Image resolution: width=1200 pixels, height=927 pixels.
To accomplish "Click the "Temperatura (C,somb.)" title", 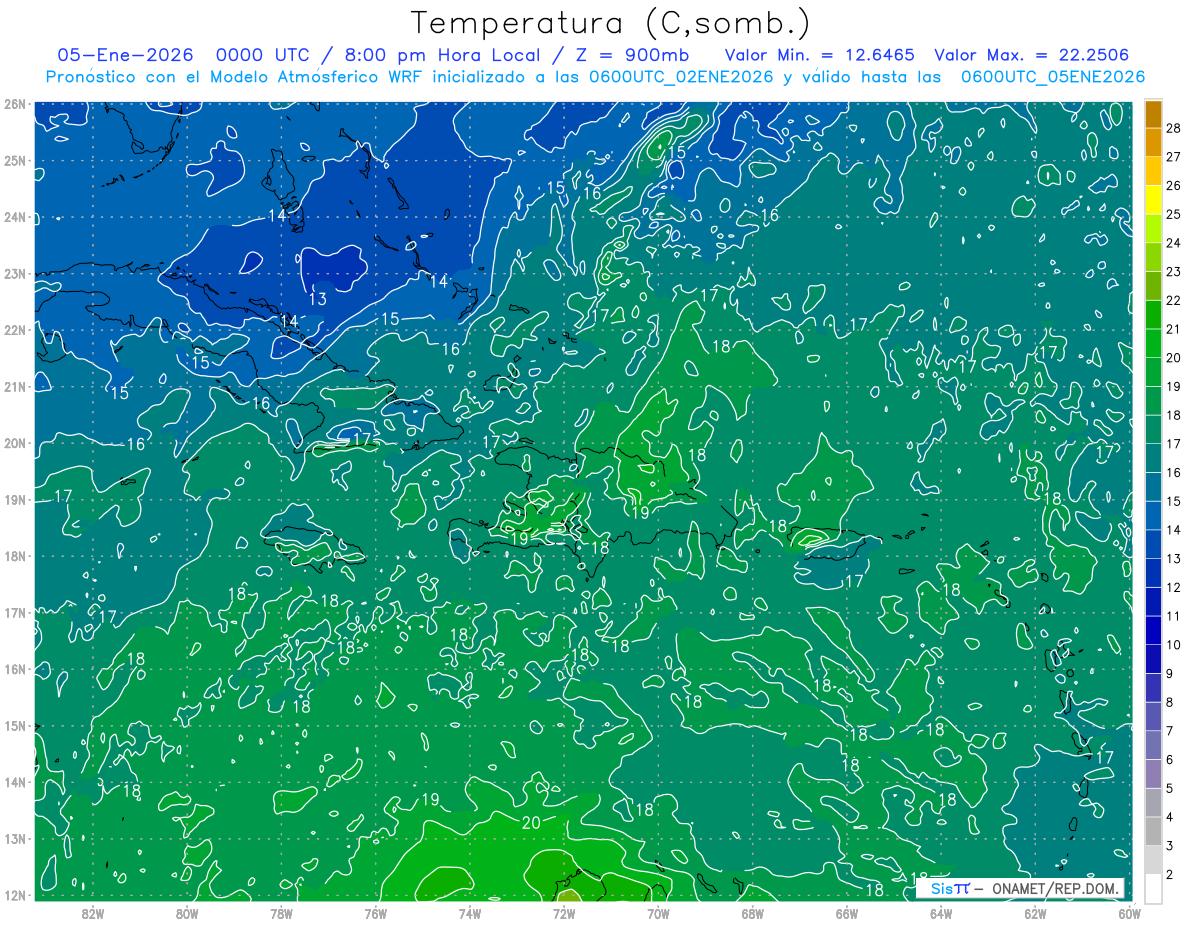I will click(611, 23).
